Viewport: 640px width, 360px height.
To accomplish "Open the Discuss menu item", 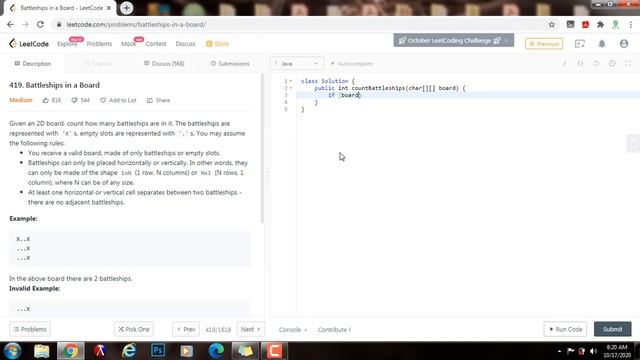I will click(x=185, y=44).
